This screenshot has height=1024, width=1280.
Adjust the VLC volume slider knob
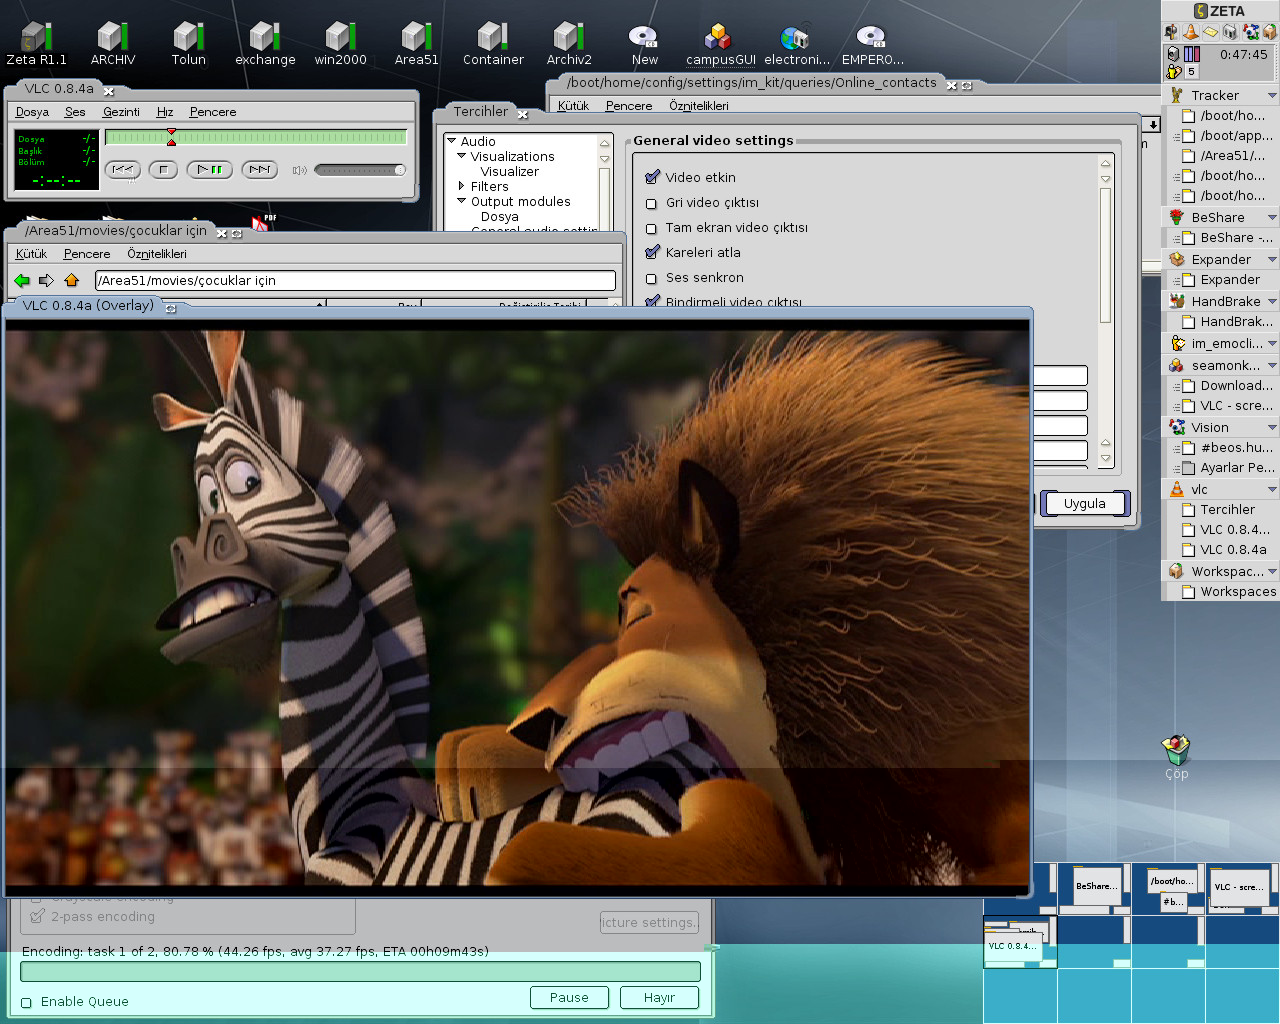click(400, 170)
